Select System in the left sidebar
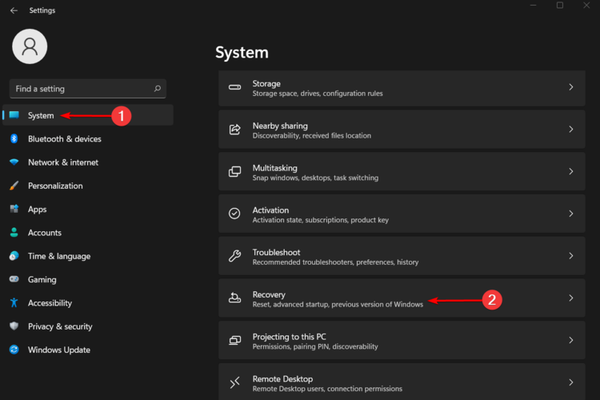600x400 pixels. point(41,115)
